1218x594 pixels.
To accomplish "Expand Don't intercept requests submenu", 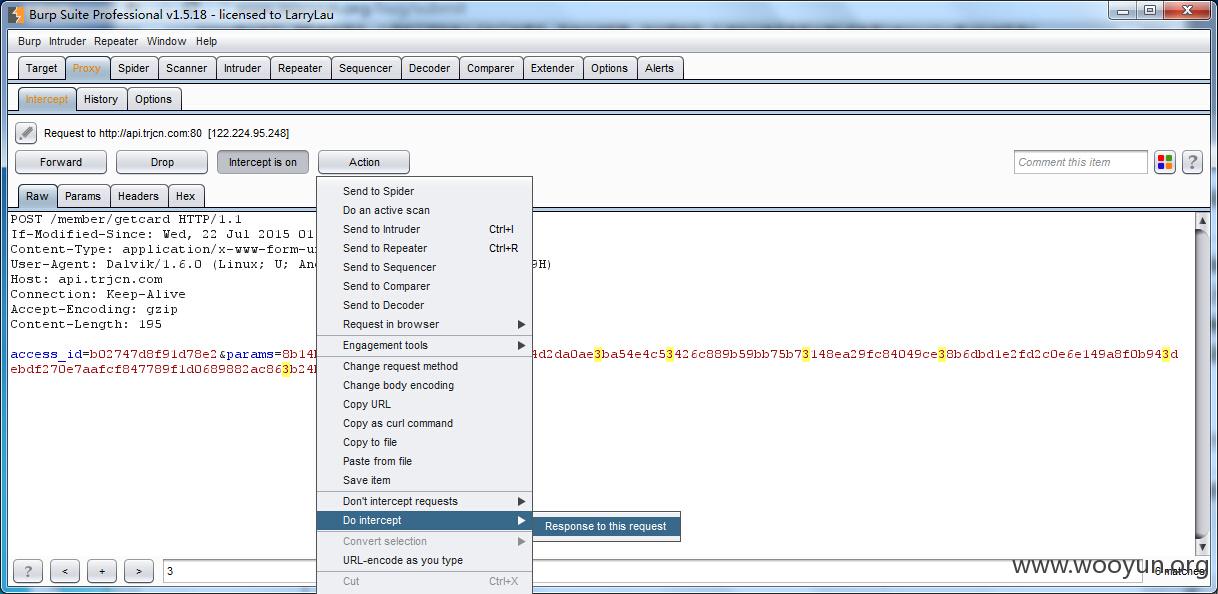I will 424,501.
